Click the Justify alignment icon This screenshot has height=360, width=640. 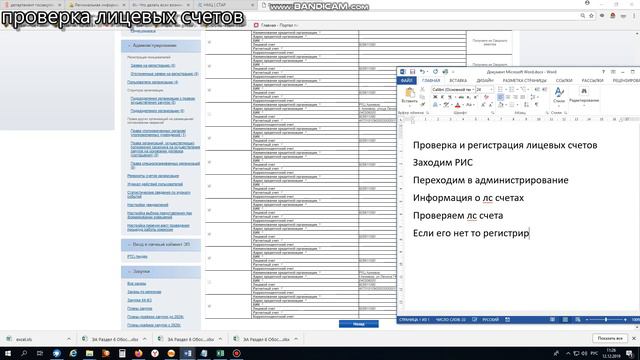pos(522,97)
